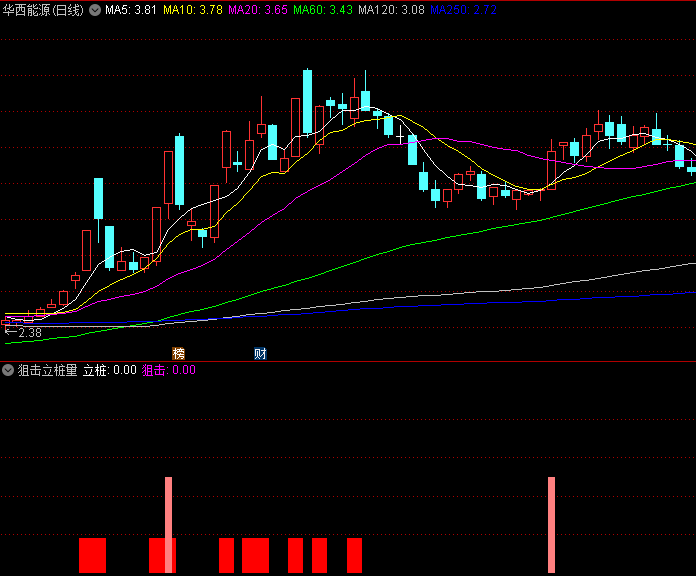This screenshot has width=696, height=576.
Task: Select the 华西能源(日线) chart title
Action: [43, 10]
